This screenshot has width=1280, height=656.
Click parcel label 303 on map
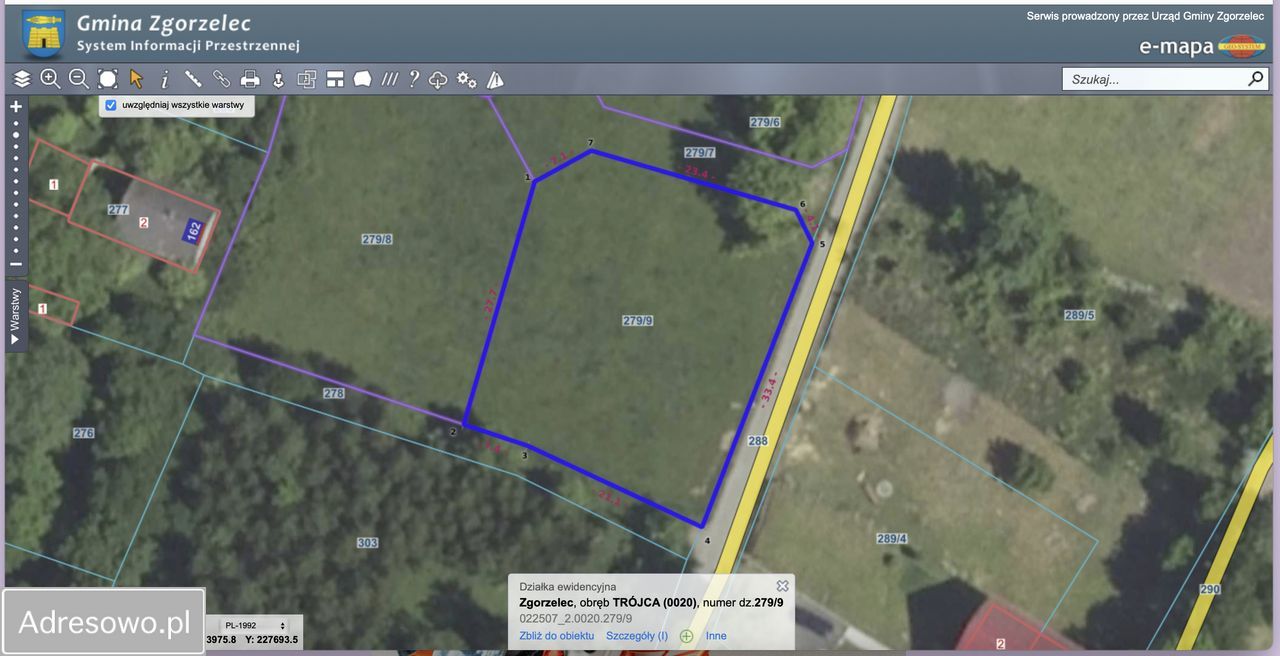pyautogui.click(x=367, y=542)
